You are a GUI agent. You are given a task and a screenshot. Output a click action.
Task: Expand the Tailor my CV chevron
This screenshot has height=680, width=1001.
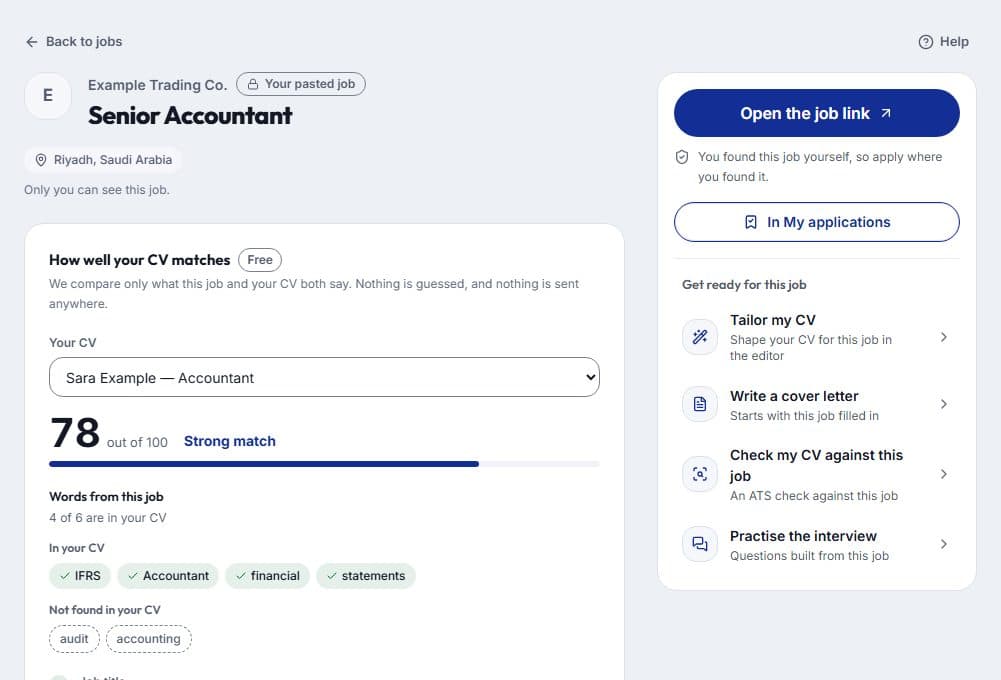[x=944, y=337]
